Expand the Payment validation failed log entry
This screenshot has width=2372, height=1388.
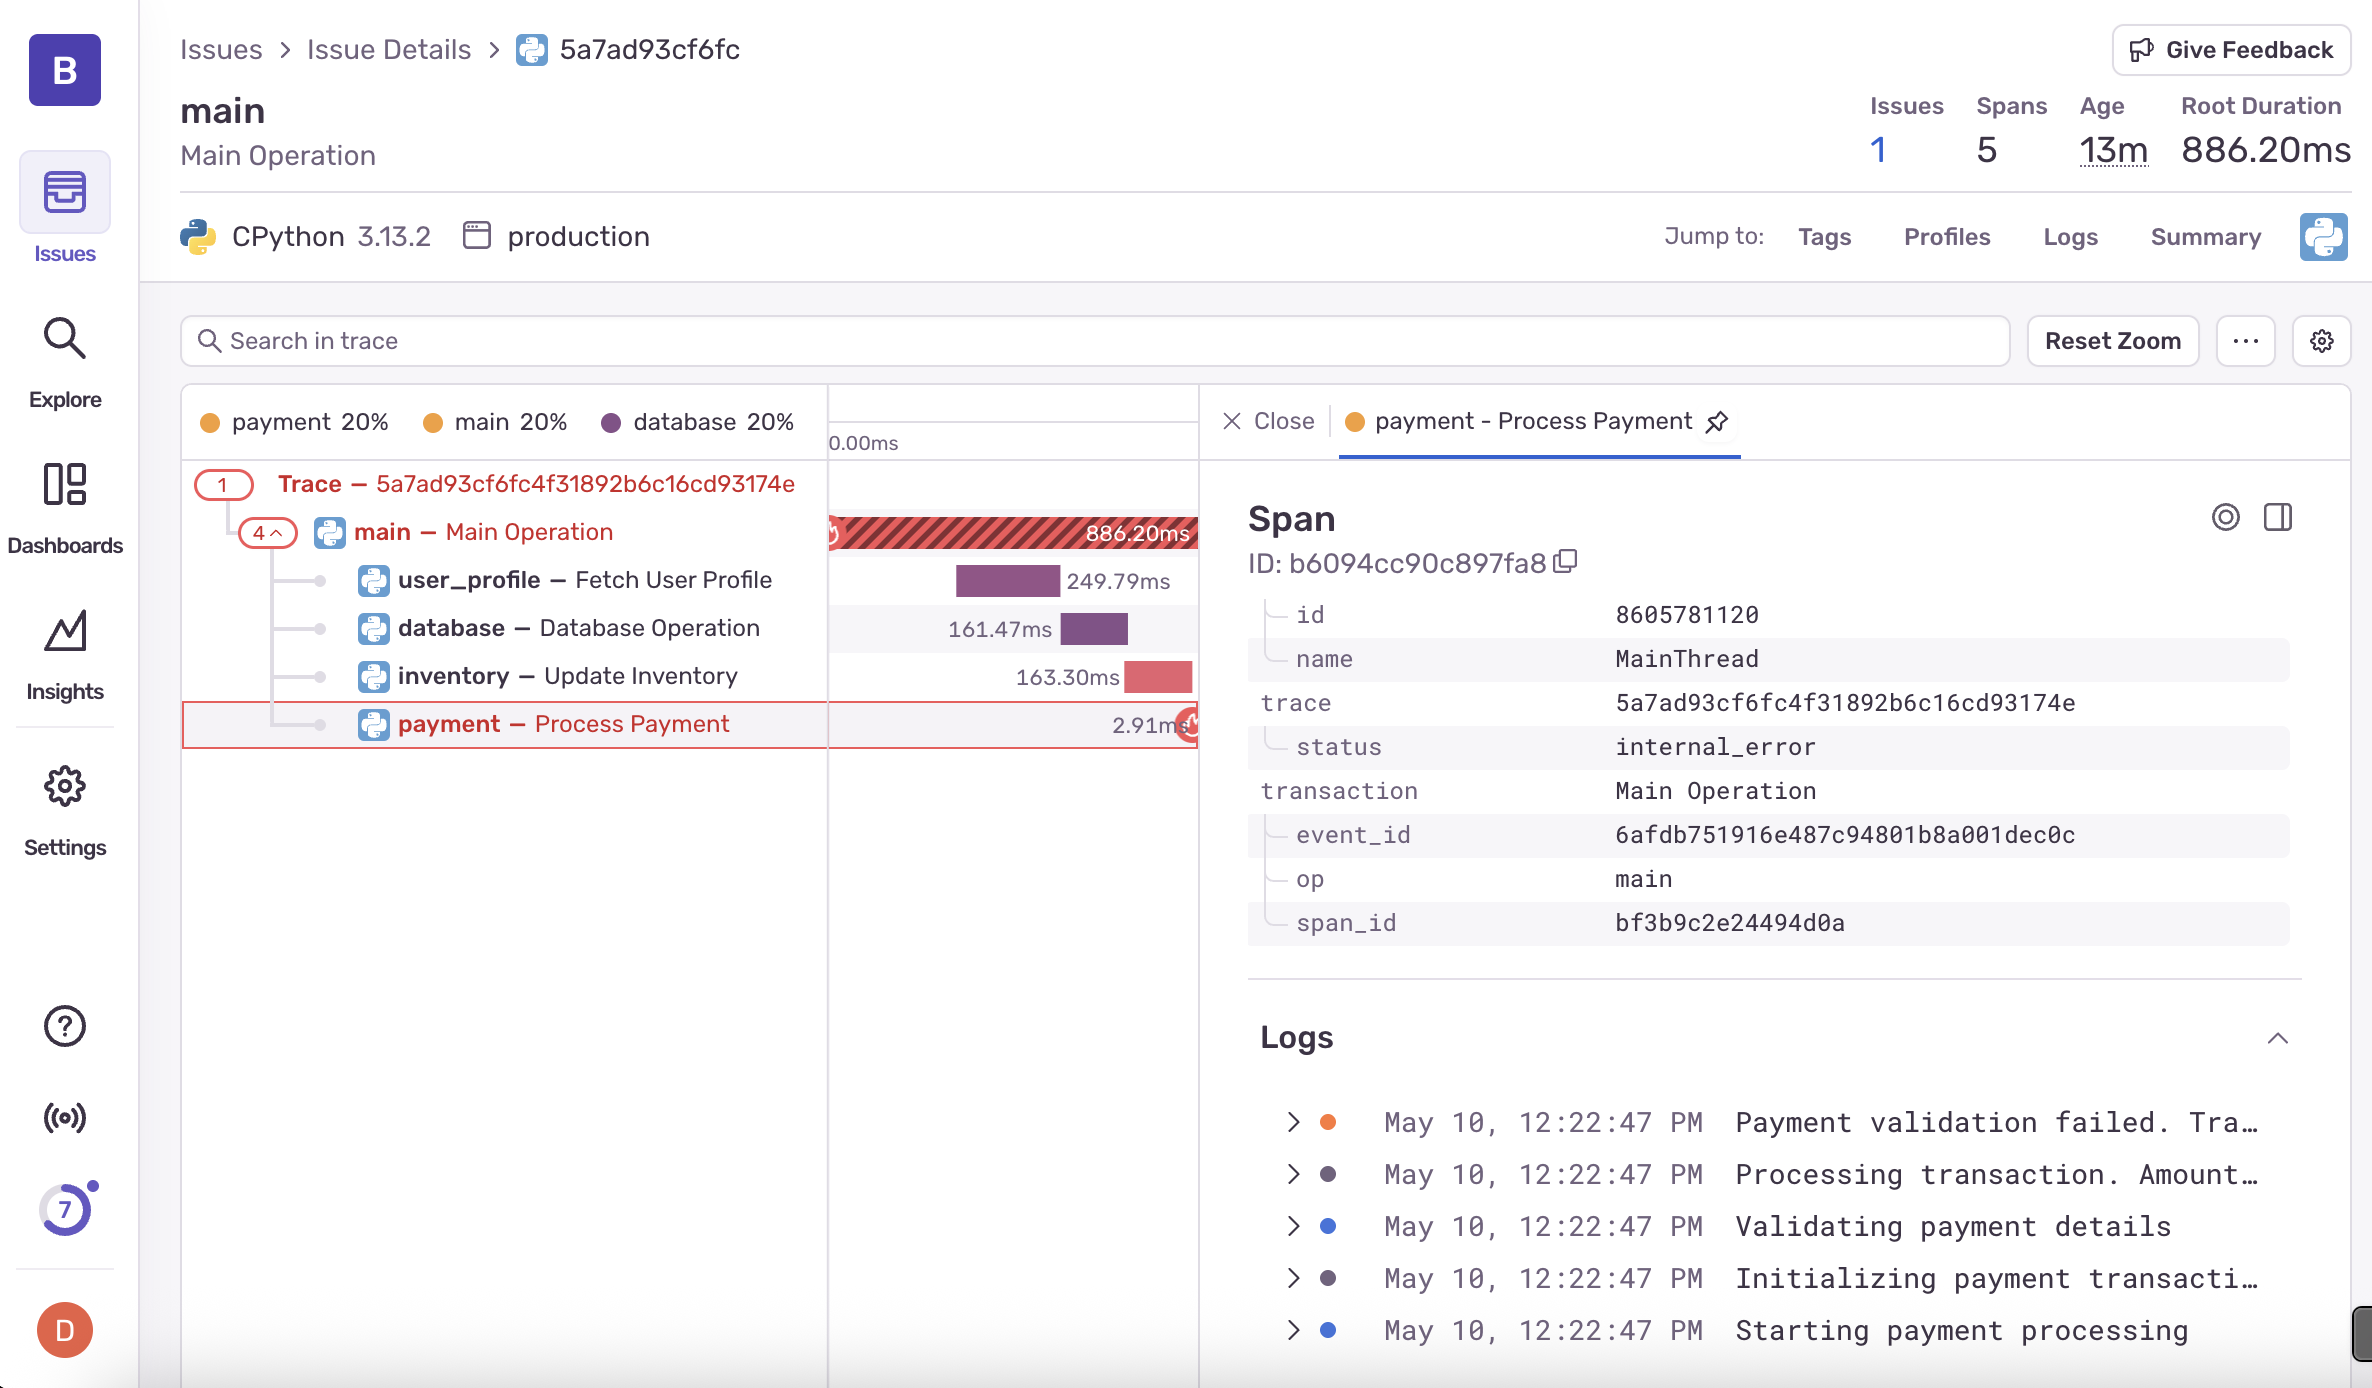(x=1293, y=1122)
